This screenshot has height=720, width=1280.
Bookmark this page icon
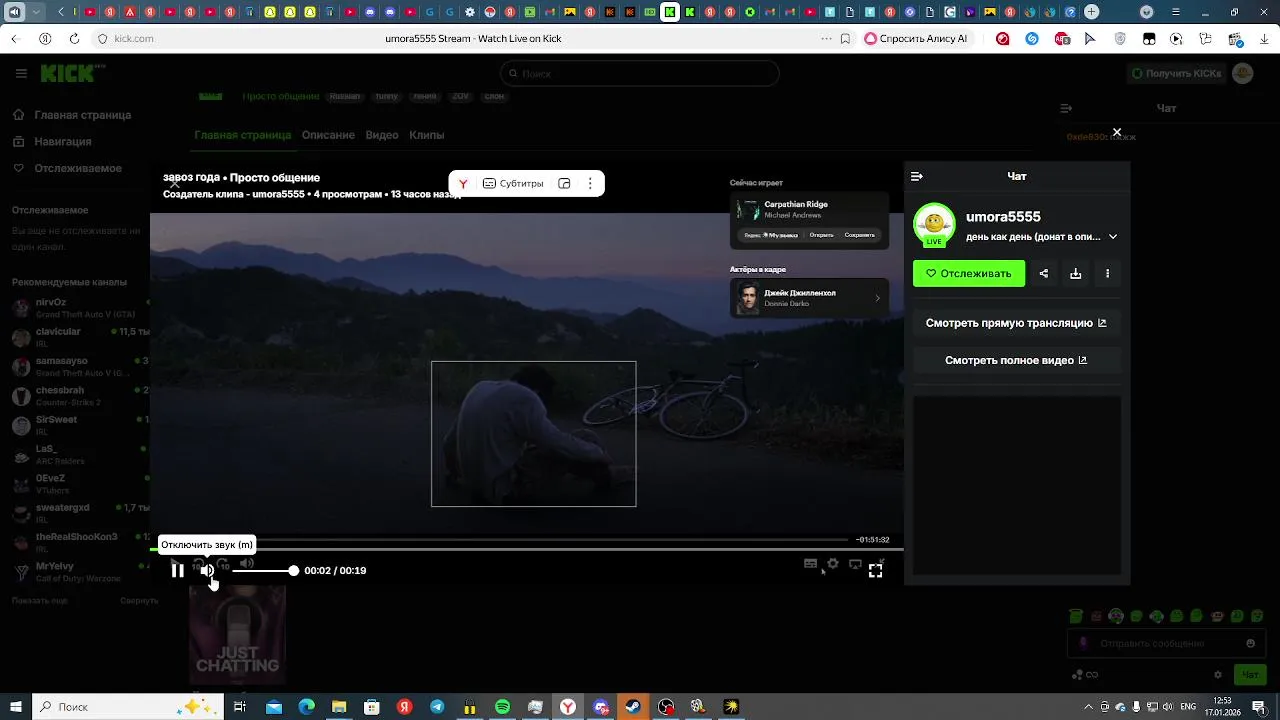846,39
